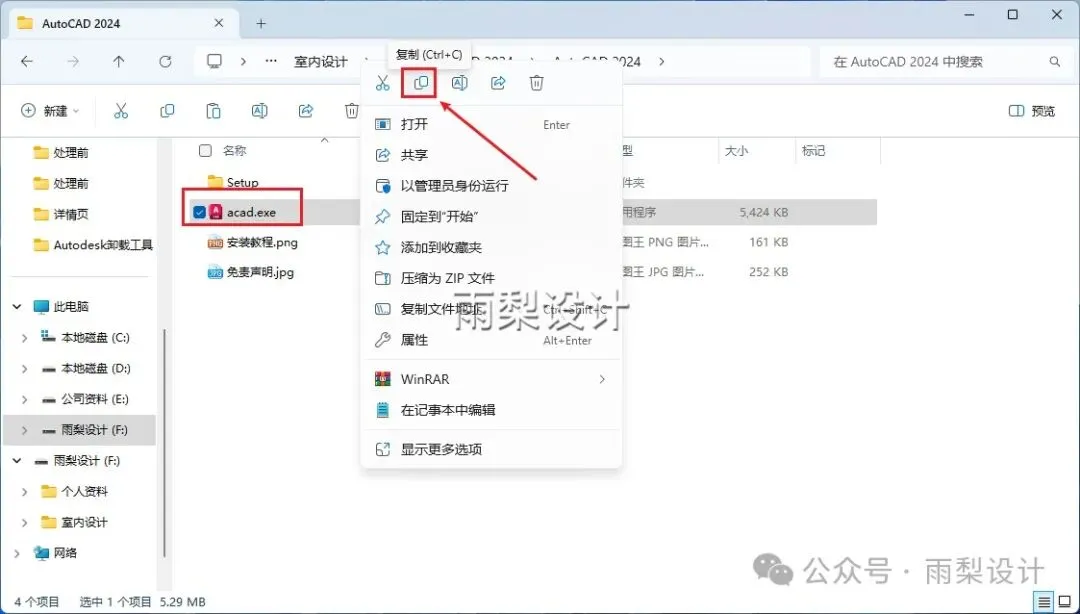The image size is (1080, 614).
Task: Click the toolbar copy icon
Action: 167,111
